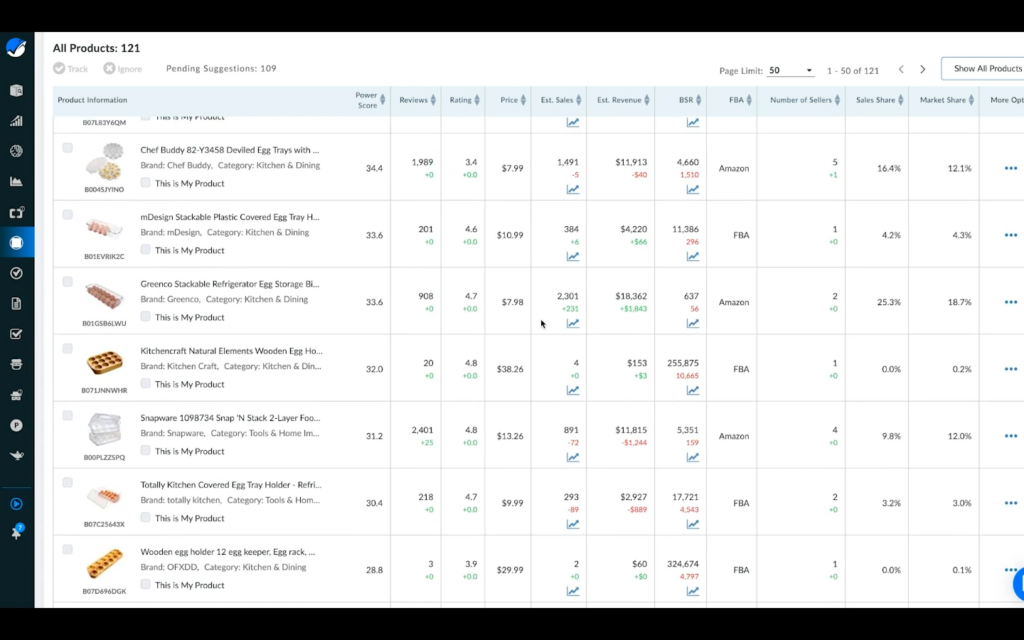Click the app logo at top of sidebar
Image resolution: width=1024 pixels, height=640 pixels.
[x=16, y=45]
